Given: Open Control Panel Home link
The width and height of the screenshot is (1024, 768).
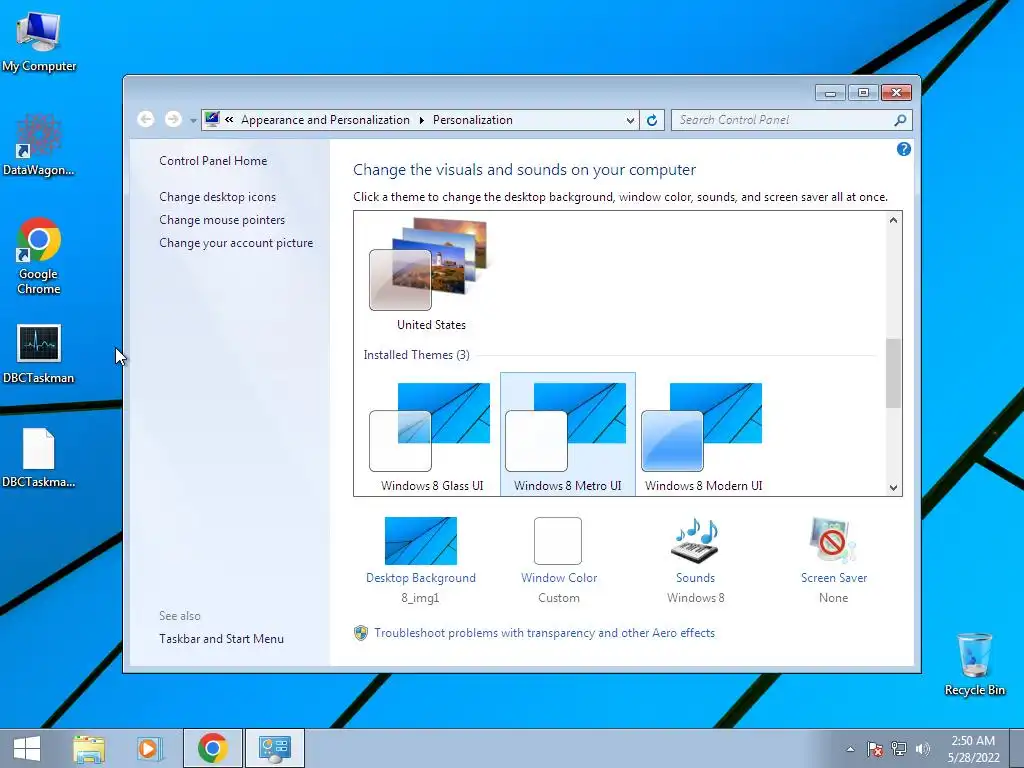Looking at the screenshot, I should click(x=213, y=161).
